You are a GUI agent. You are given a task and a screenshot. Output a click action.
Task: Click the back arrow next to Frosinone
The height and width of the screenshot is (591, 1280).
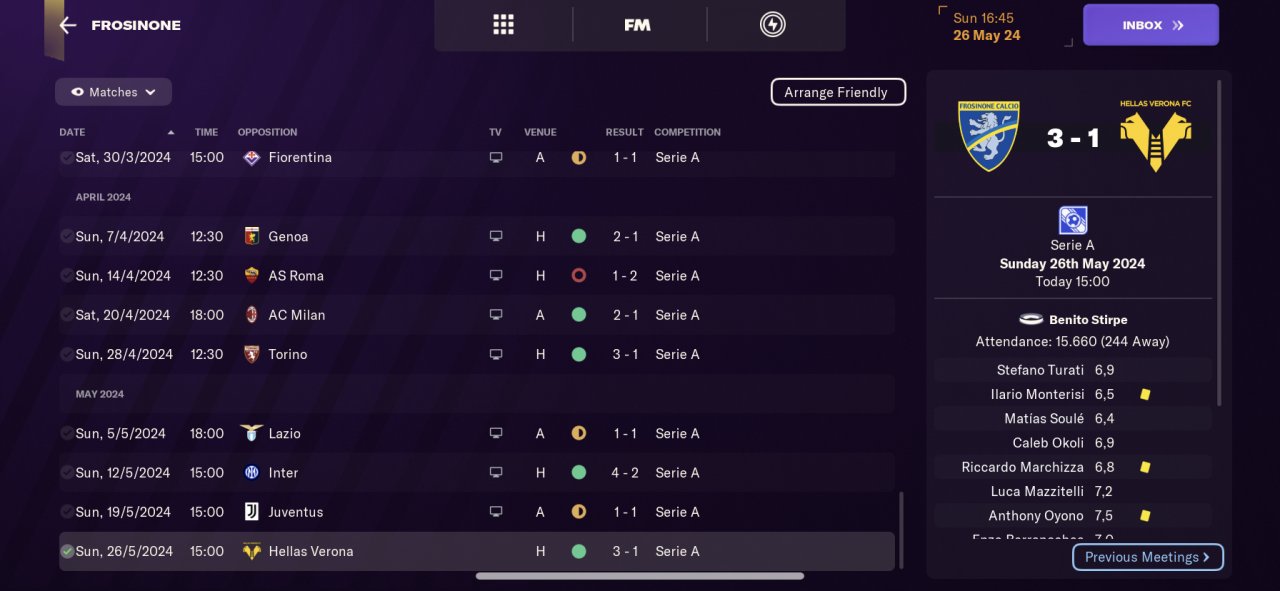[68, 25]
